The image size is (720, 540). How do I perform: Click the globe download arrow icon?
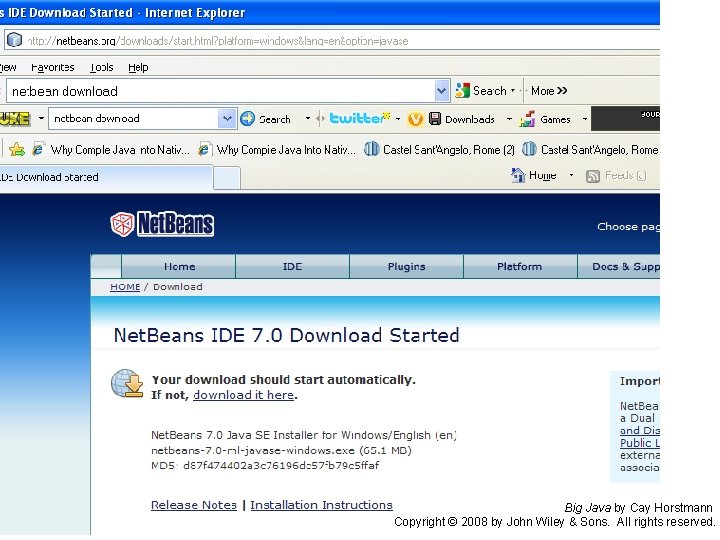click(127, 383)
